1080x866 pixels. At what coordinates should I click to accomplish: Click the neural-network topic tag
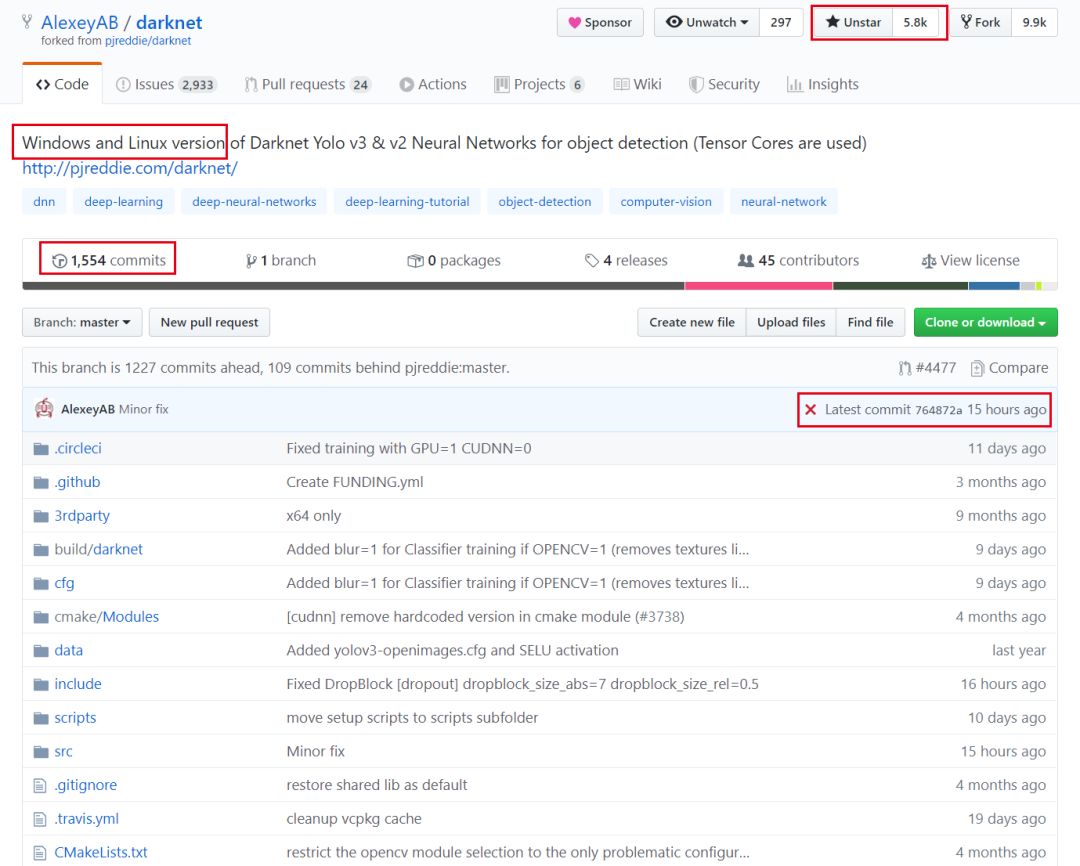(784, 201)
